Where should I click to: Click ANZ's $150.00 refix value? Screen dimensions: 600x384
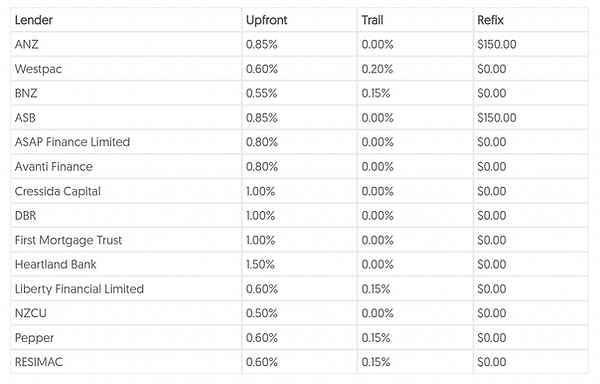pos(497,44)
